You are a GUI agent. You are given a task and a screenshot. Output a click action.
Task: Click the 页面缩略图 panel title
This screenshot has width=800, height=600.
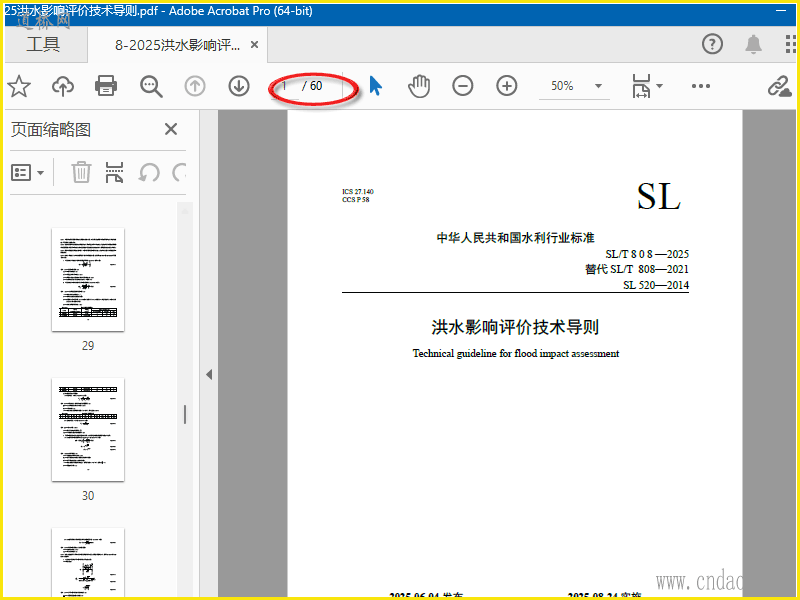click(51, 130)
